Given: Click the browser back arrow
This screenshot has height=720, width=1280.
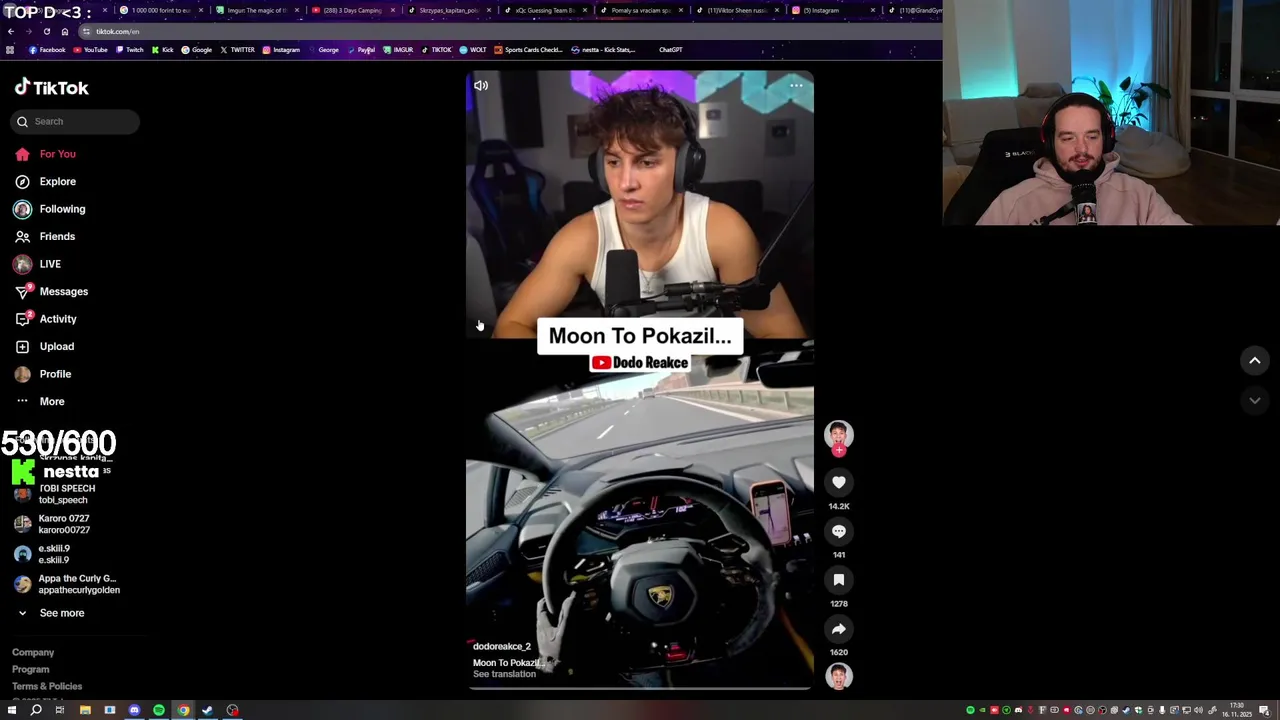Looking at the screenshot, I should tap(11, 32).
